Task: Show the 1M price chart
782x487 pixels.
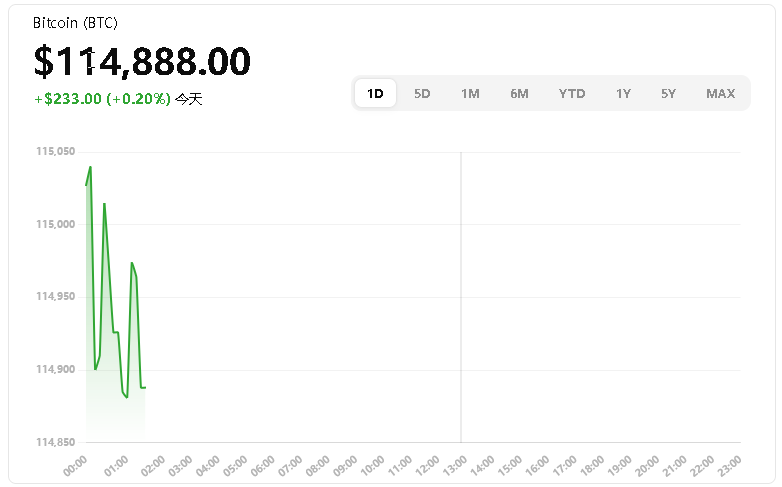Action: click(x=470, y=94)
